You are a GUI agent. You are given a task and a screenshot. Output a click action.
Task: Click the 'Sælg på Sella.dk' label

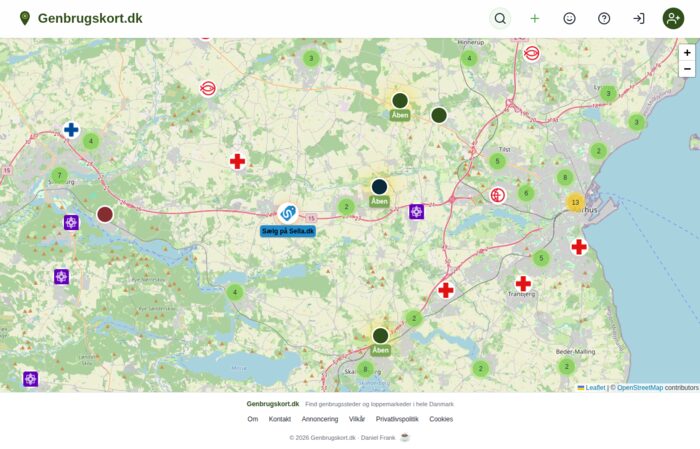coord(288,231)
